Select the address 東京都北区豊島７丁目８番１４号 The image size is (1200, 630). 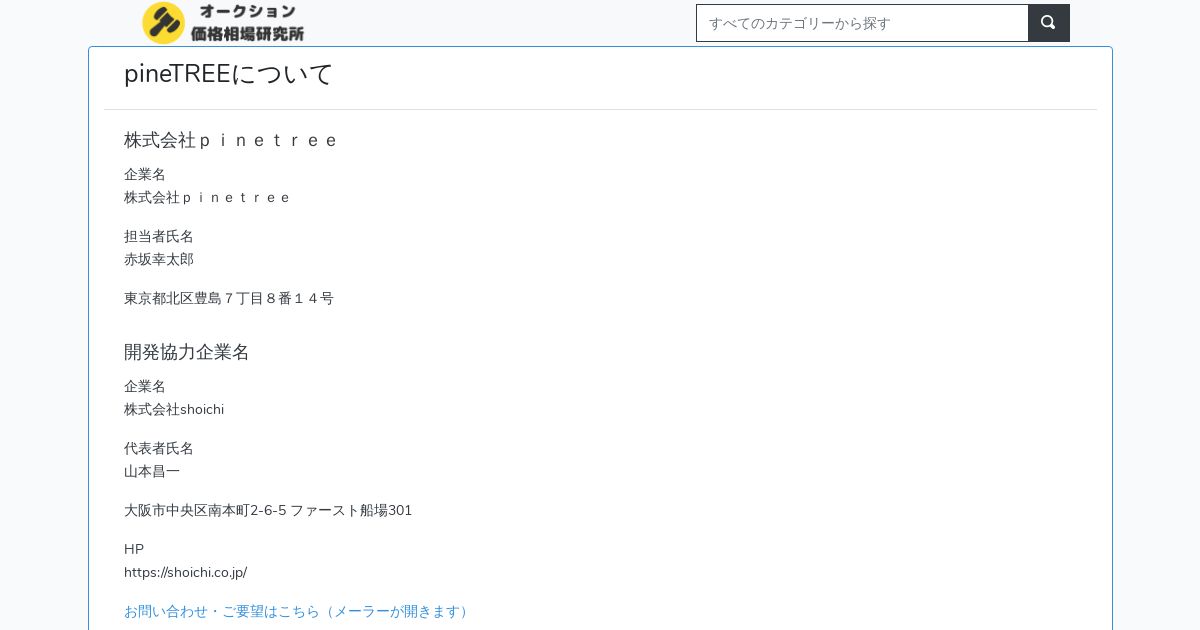click(229, 298)
